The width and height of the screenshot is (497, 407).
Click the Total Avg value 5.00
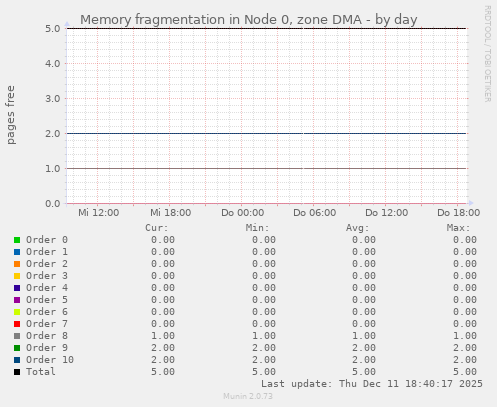click(x=364, y=372)
